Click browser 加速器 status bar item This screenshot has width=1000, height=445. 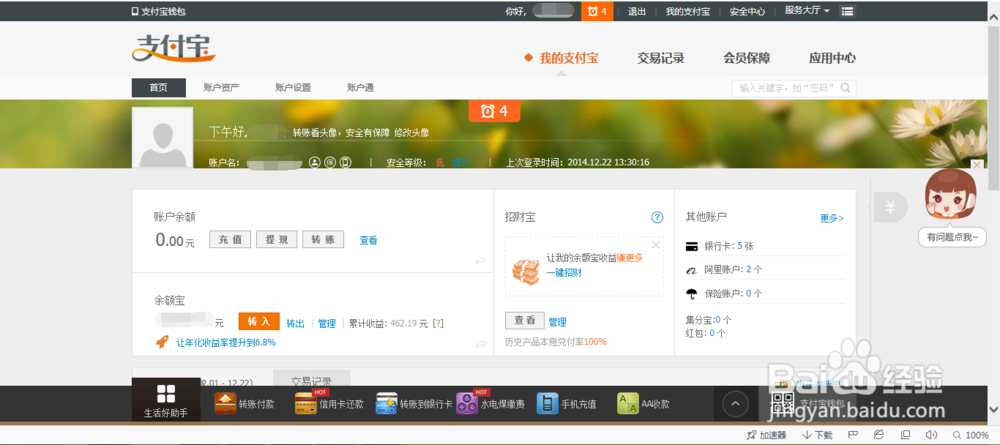pos(768,435)
